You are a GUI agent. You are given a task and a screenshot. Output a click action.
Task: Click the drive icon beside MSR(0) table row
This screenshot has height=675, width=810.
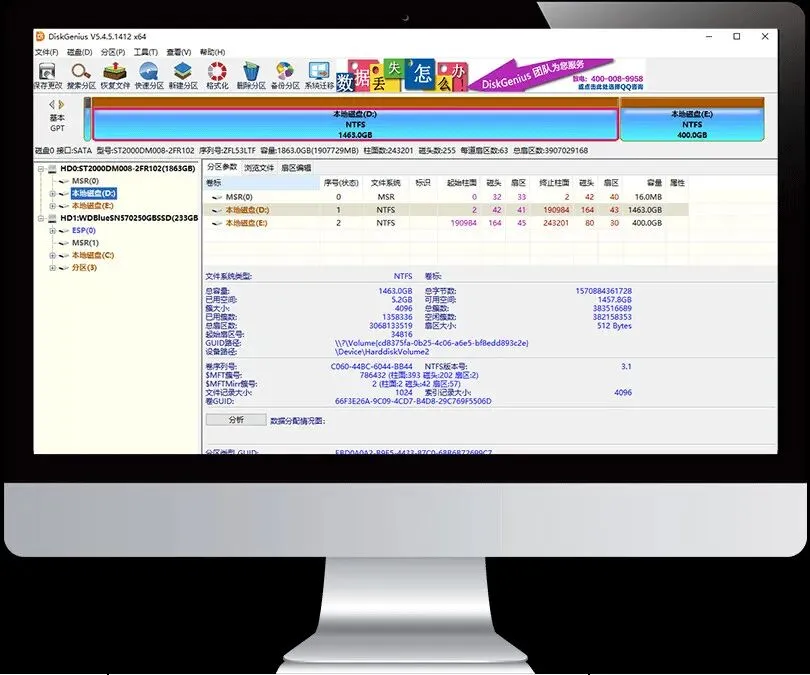[x=217, y=197]
